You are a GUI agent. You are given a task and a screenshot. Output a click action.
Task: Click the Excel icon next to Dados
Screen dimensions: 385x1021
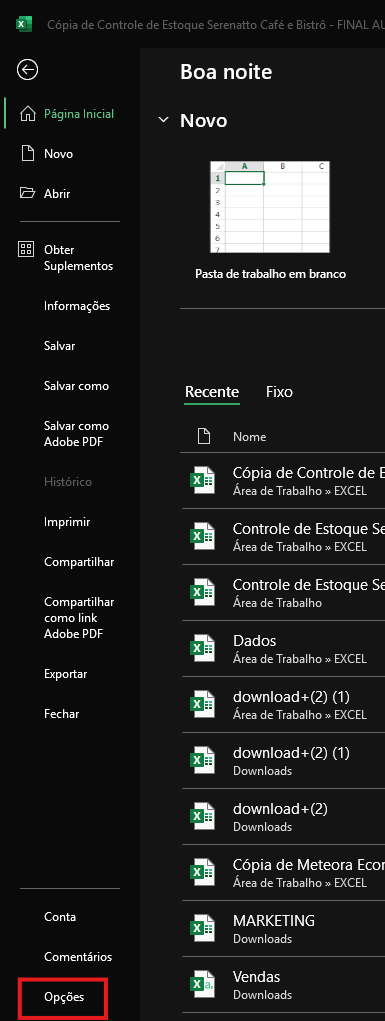click(x=203, y=649)
